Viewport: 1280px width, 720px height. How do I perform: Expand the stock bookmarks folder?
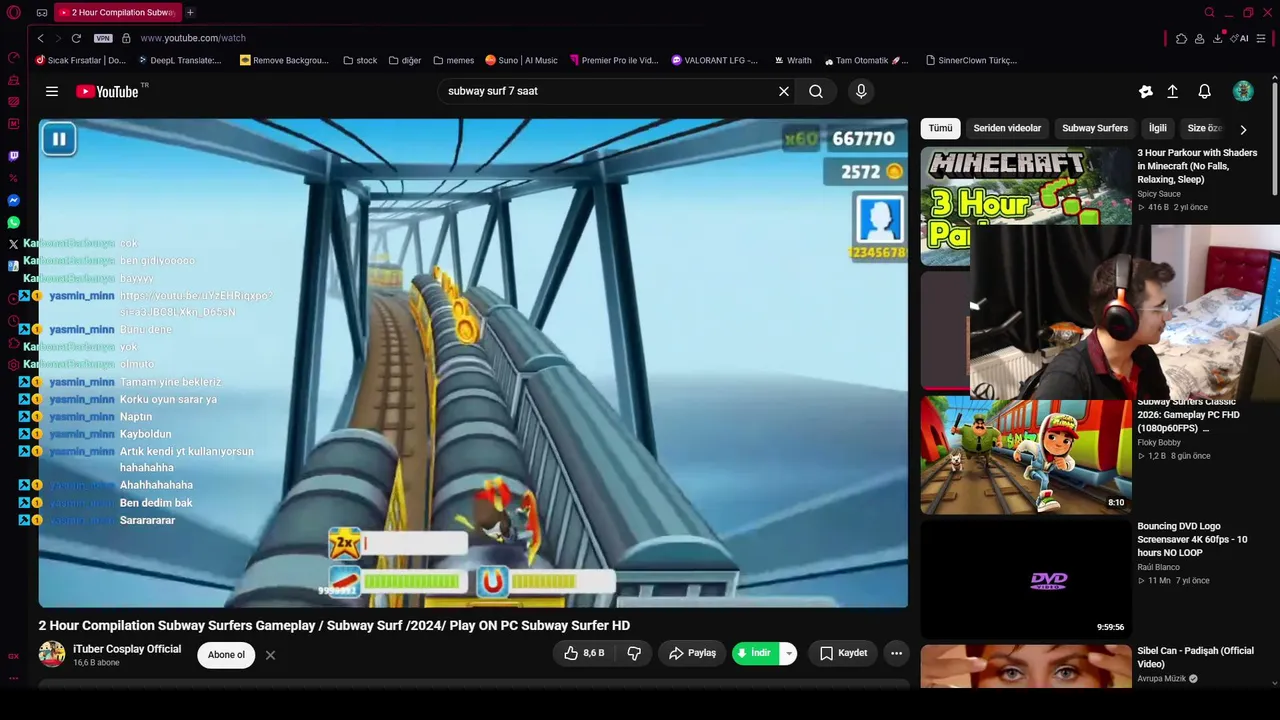[360, 60]
